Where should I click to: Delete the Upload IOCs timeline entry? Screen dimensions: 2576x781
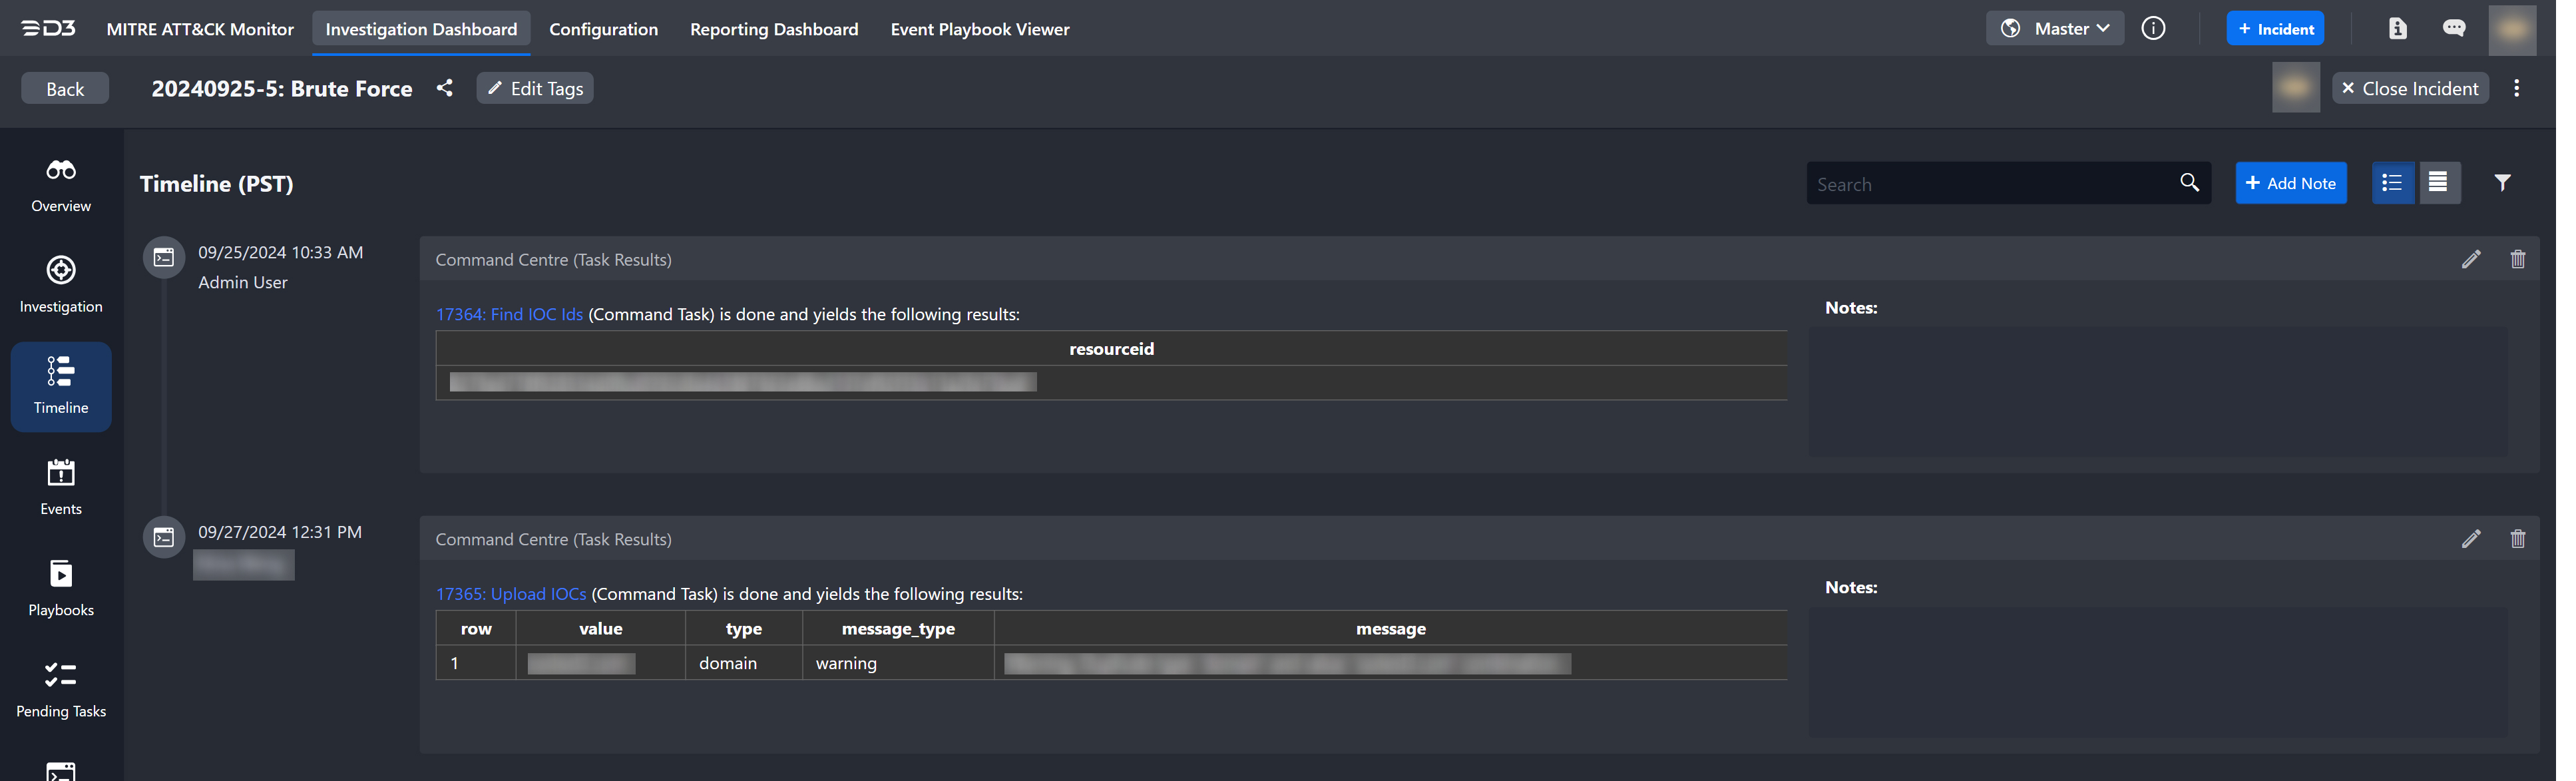pos(2517,539)
